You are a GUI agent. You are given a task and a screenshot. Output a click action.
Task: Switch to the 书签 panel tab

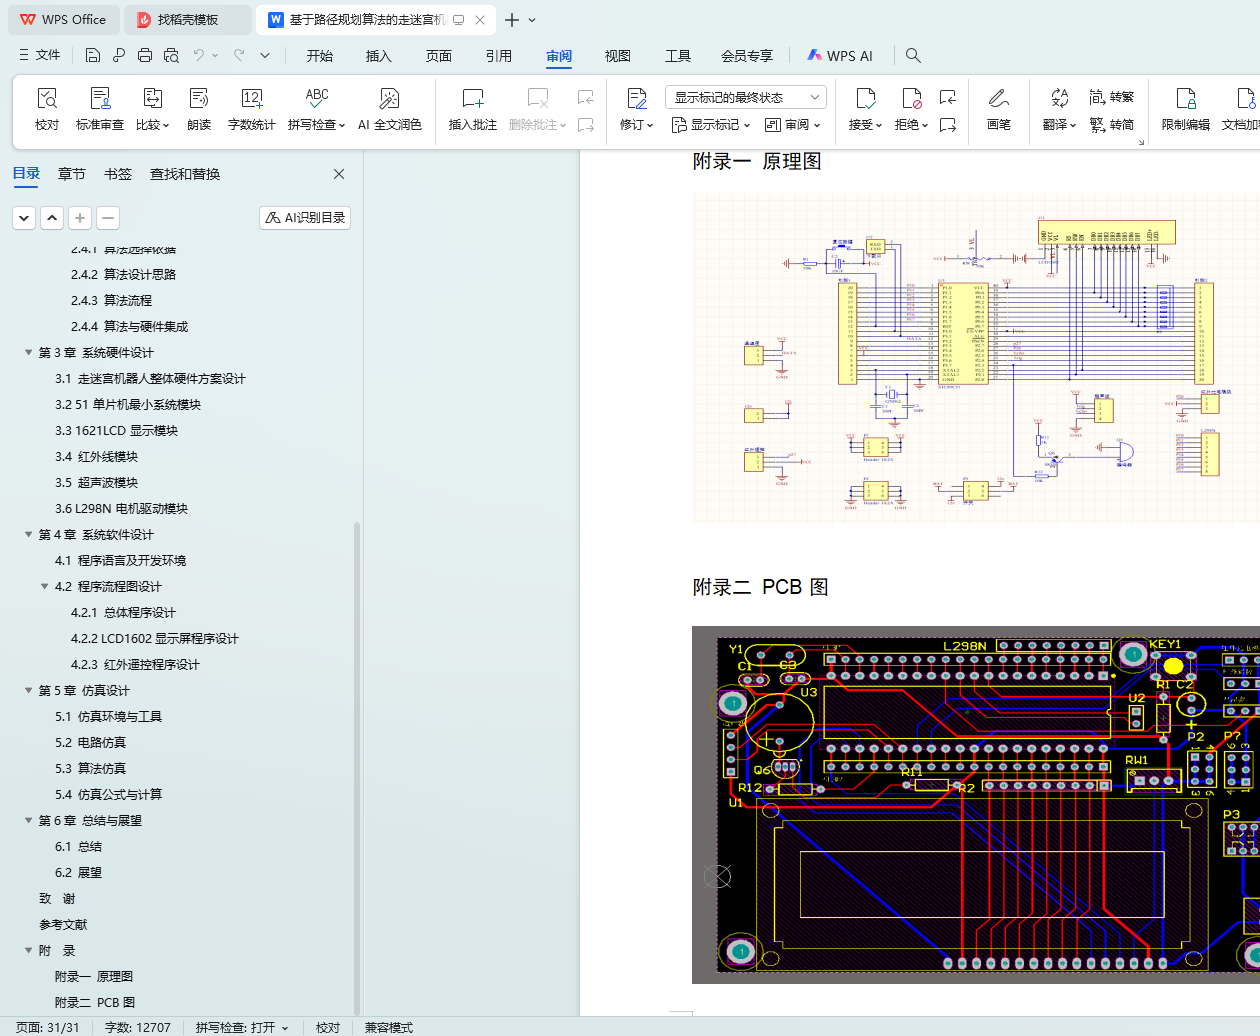coord(118,174)
